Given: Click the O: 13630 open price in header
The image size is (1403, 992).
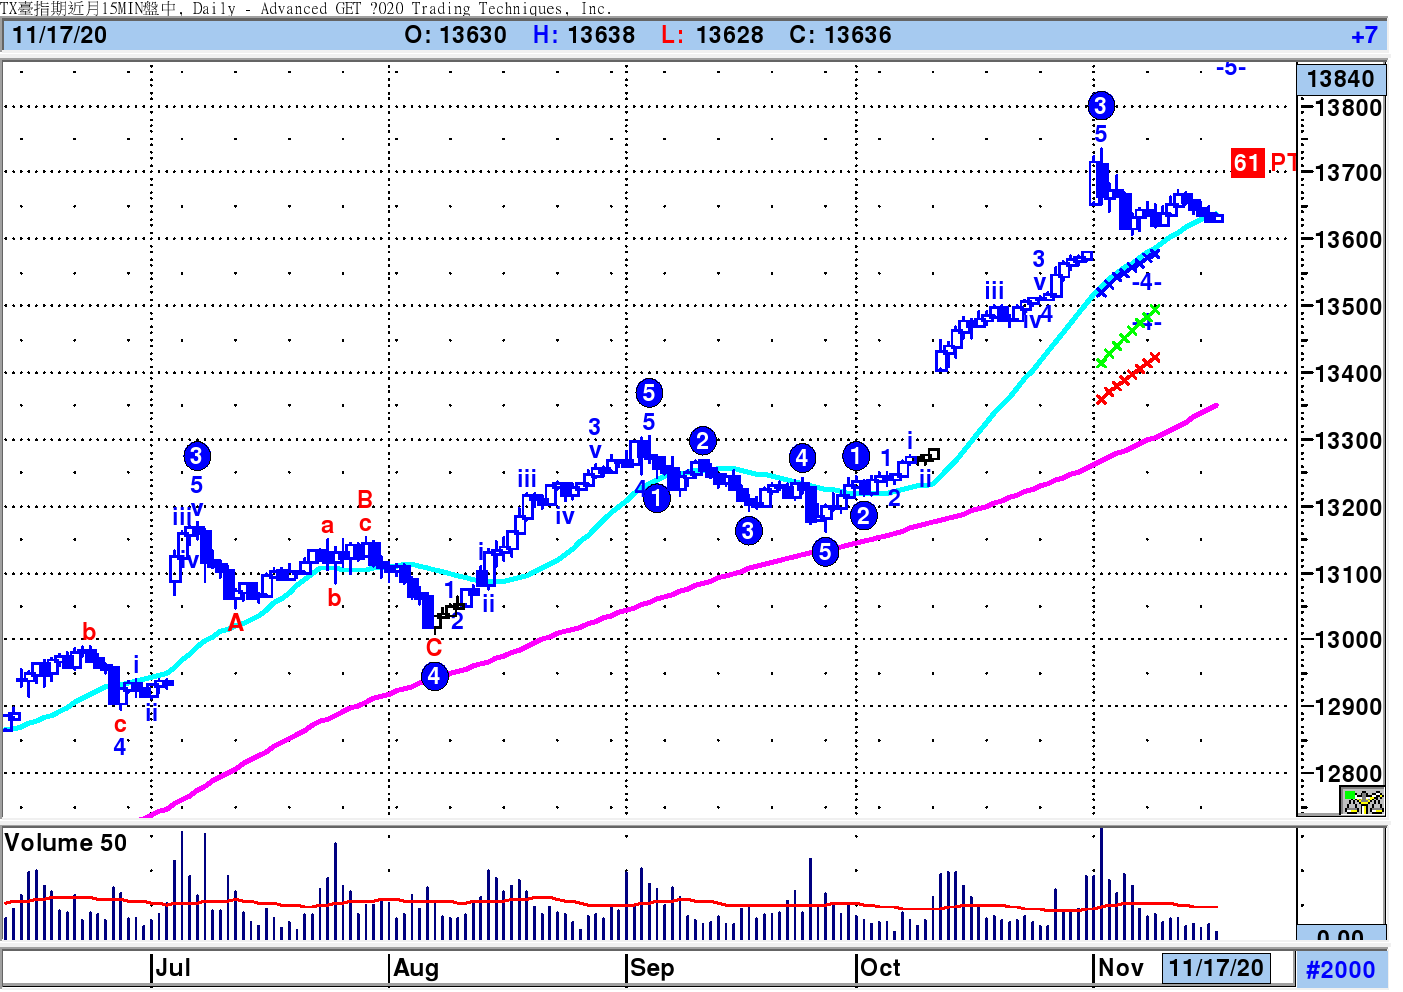Looking at the screenshot, I should click(455, 36).
